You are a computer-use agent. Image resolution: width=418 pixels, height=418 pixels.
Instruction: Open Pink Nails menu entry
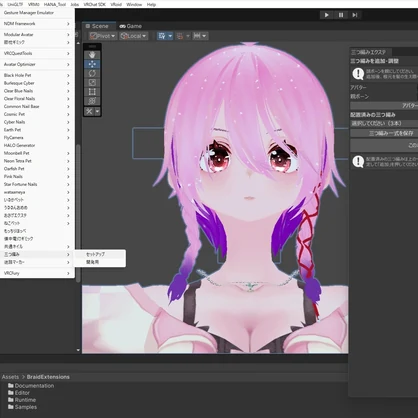click(37, 176)
